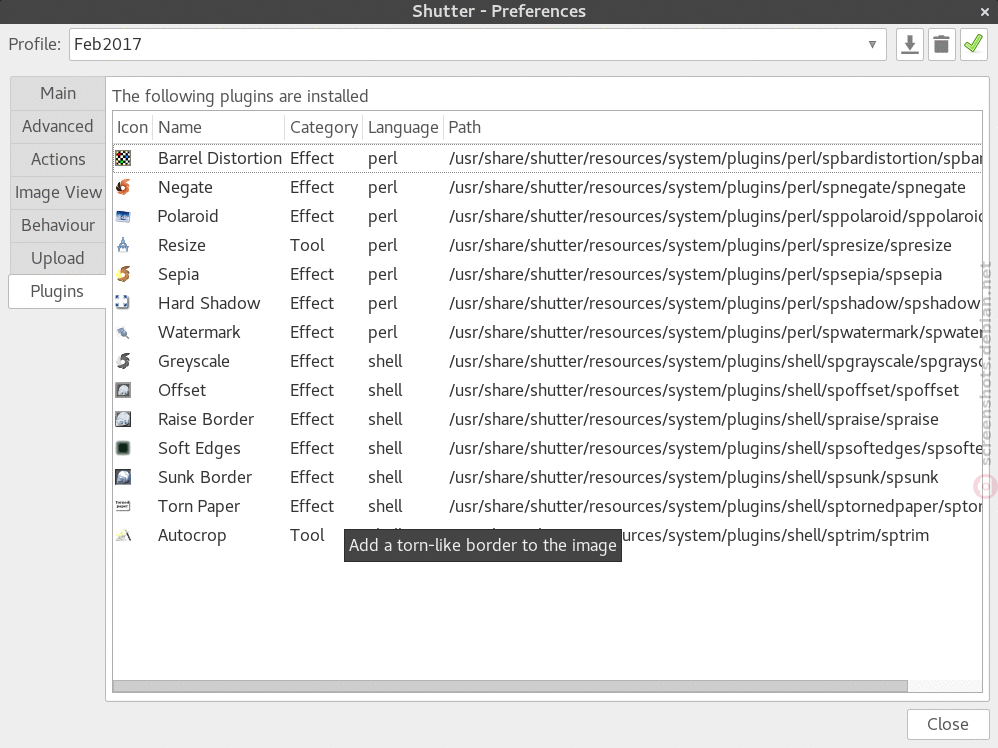Click the spnegate path in the Negate row
998x748 pixels.
tap(707, 187)
